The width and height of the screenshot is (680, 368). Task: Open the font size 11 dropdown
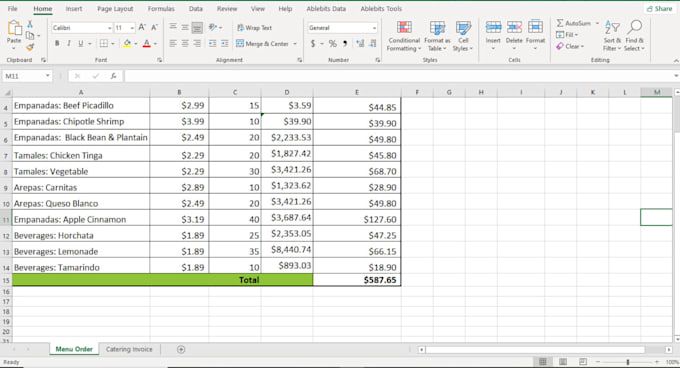[132, 28]
